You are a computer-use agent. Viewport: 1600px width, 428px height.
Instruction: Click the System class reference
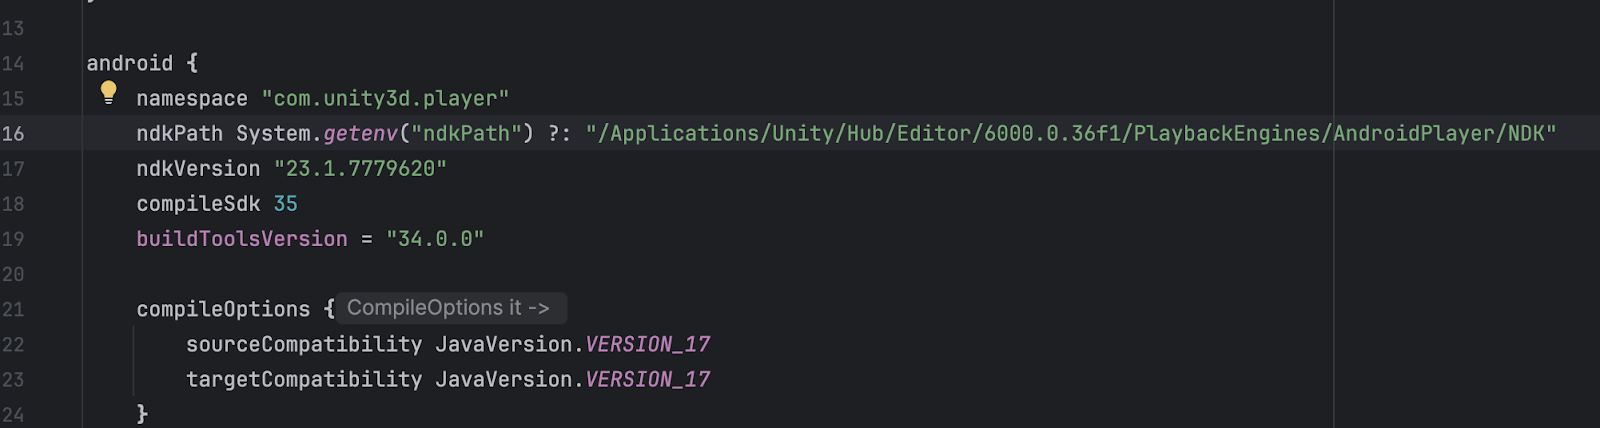(x=273, y=134)
